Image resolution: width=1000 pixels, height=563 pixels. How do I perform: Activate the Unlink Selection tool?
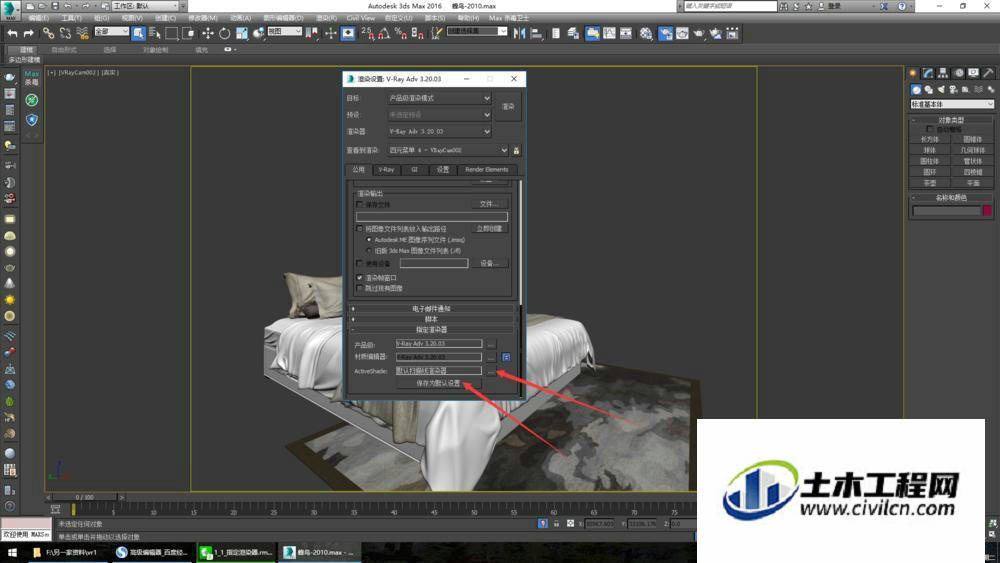click(65, 33)
